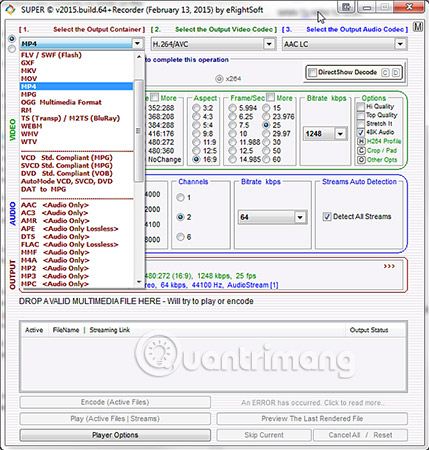429x450 pixels.
Task: Choose MOV from container list
Action: (x=76, y=79)
